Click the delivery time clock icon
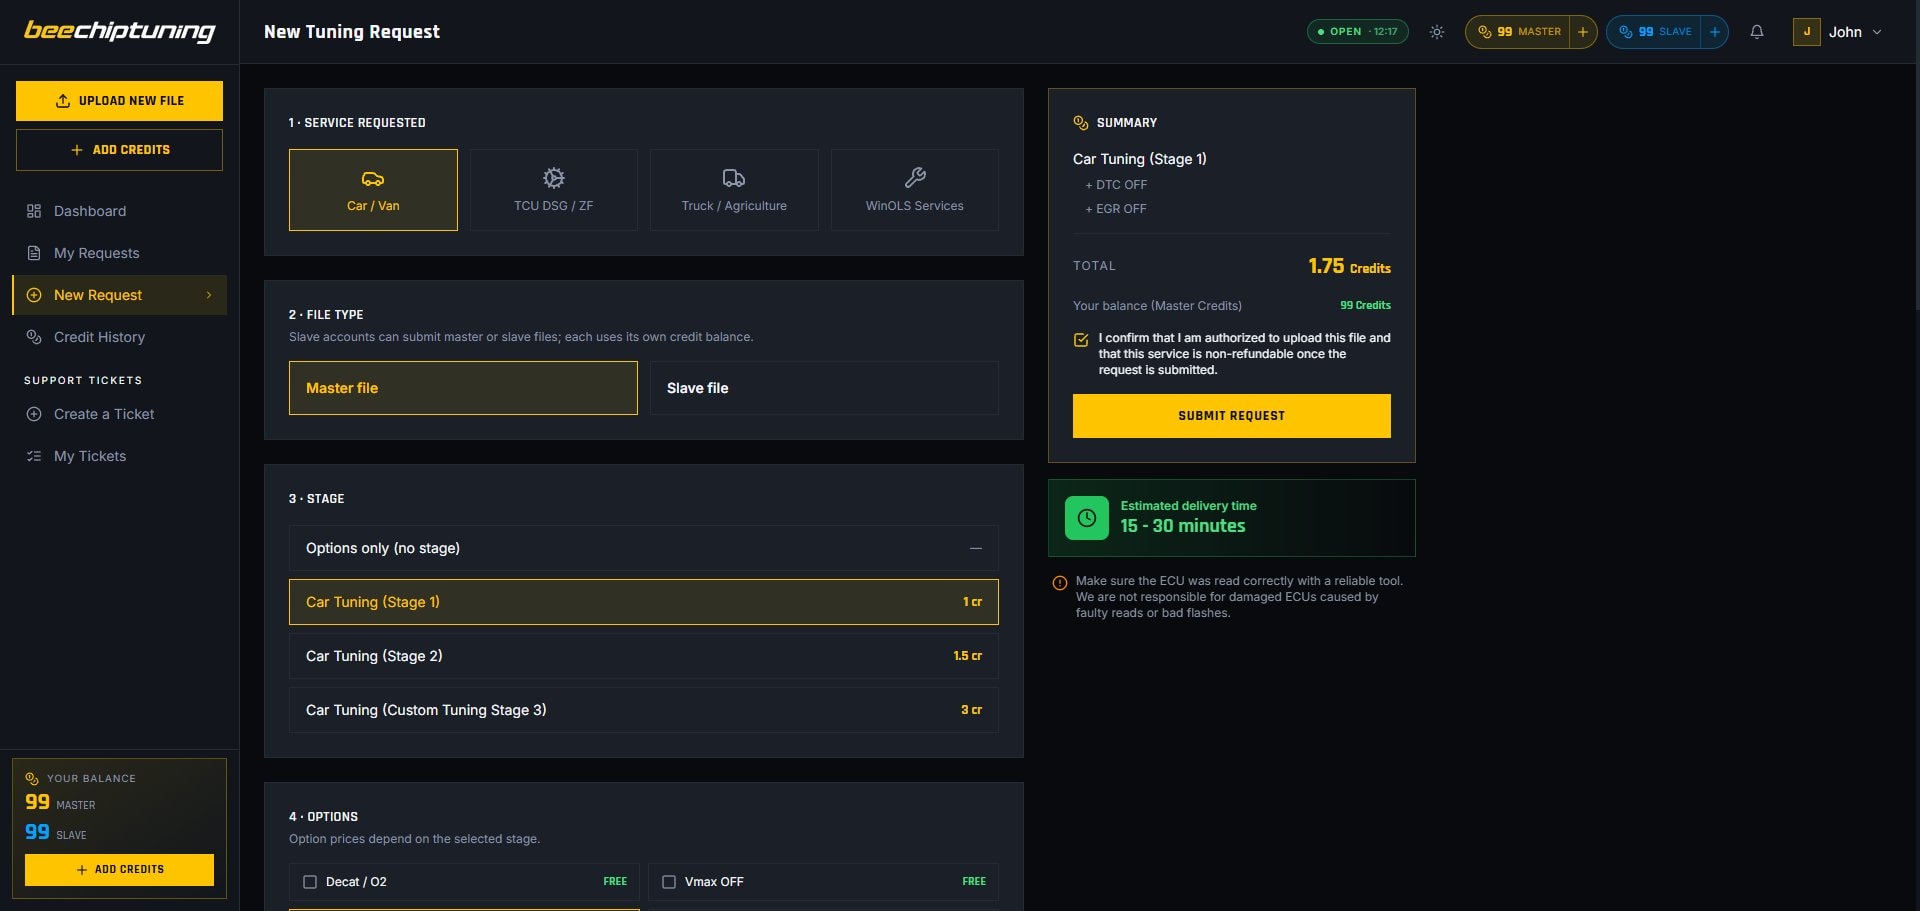The height and width of the screenshot is (911, 1920). click(x=1087, y=518)
